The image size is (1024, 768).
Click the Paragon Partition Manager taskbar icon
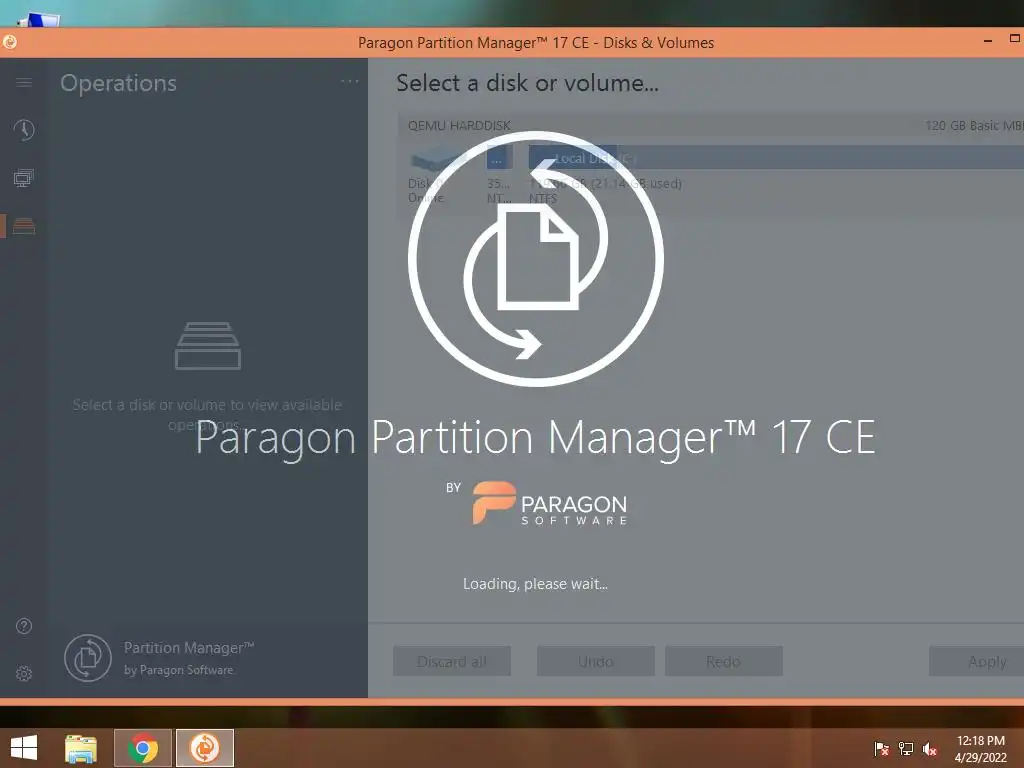click(x=205, y=748)
